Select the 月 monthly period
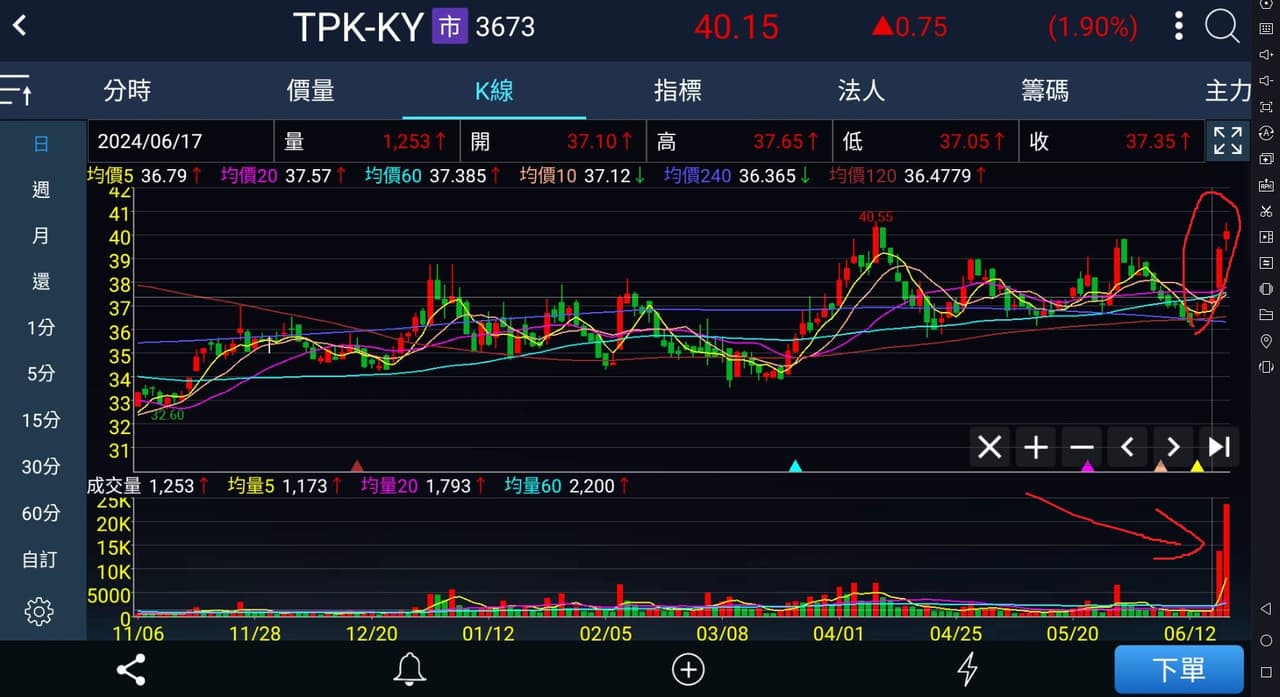1280x697 pixels. tap(41, 236)
